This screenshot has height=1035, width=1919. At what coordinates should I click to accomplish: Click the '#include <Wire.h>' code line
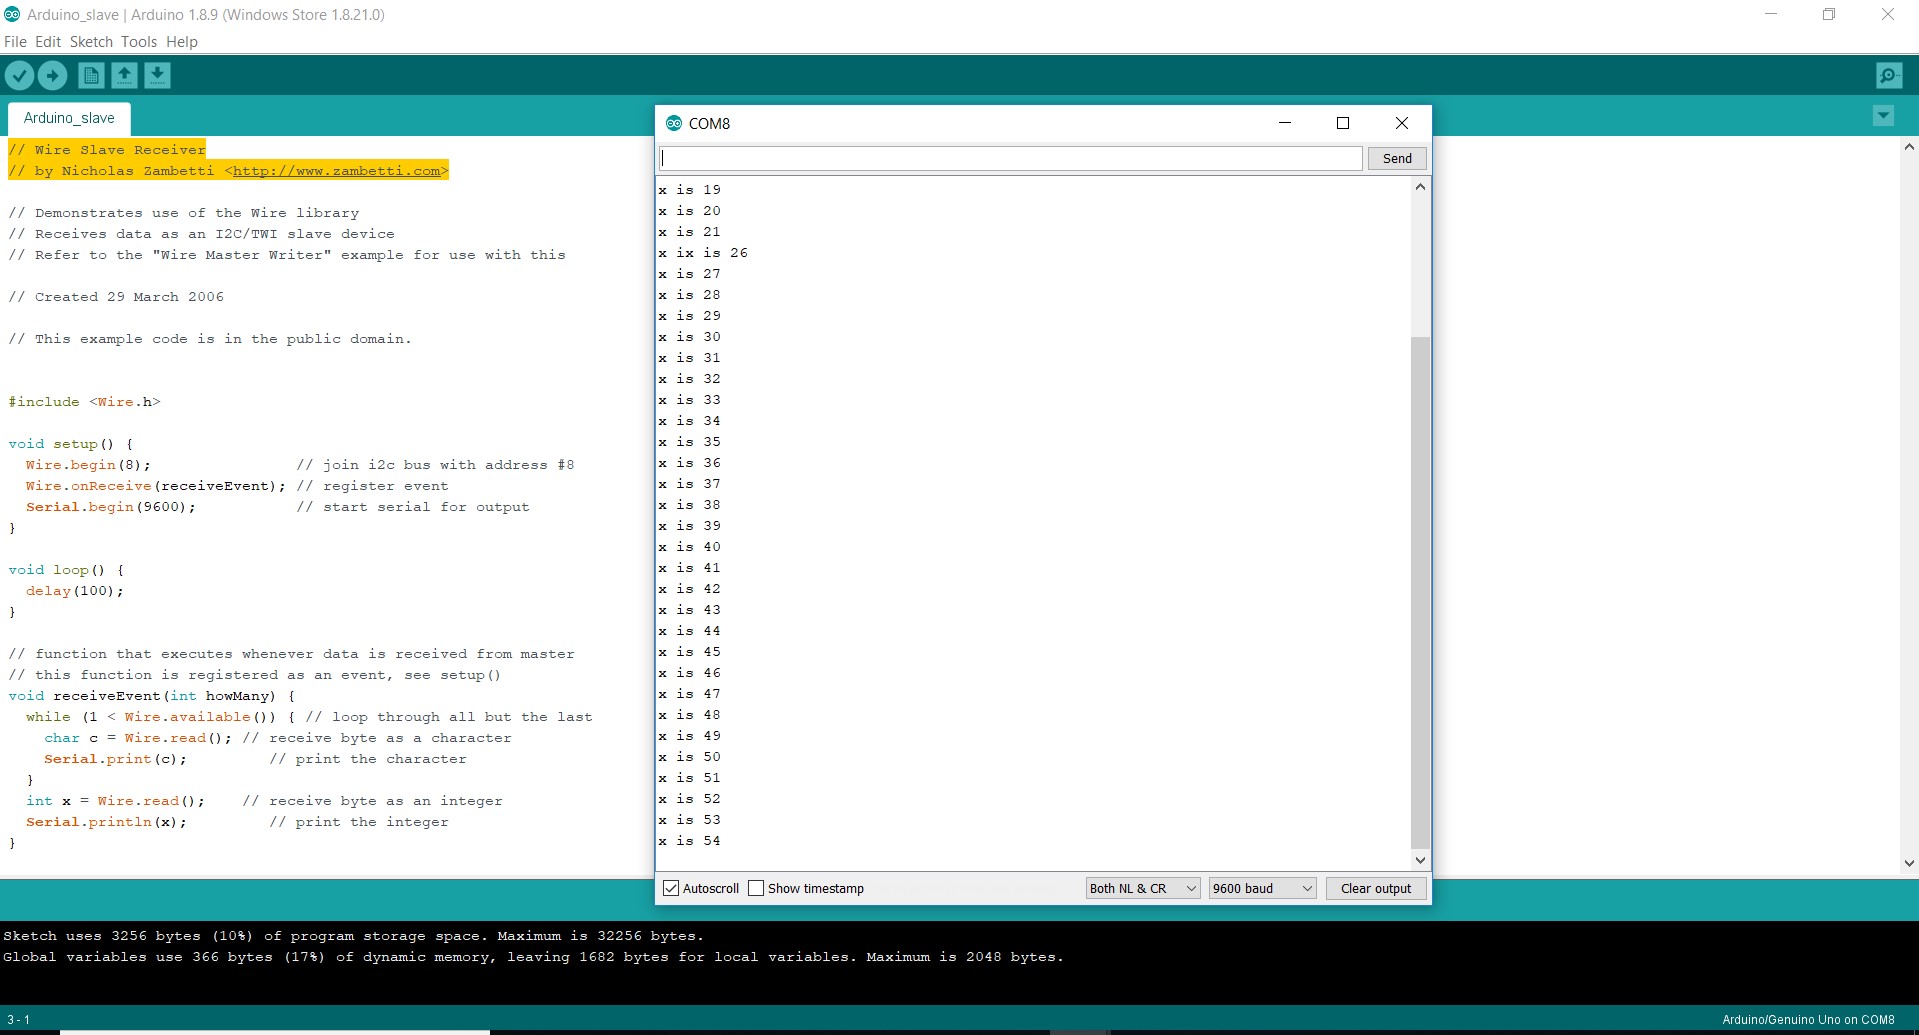[84, 402]
